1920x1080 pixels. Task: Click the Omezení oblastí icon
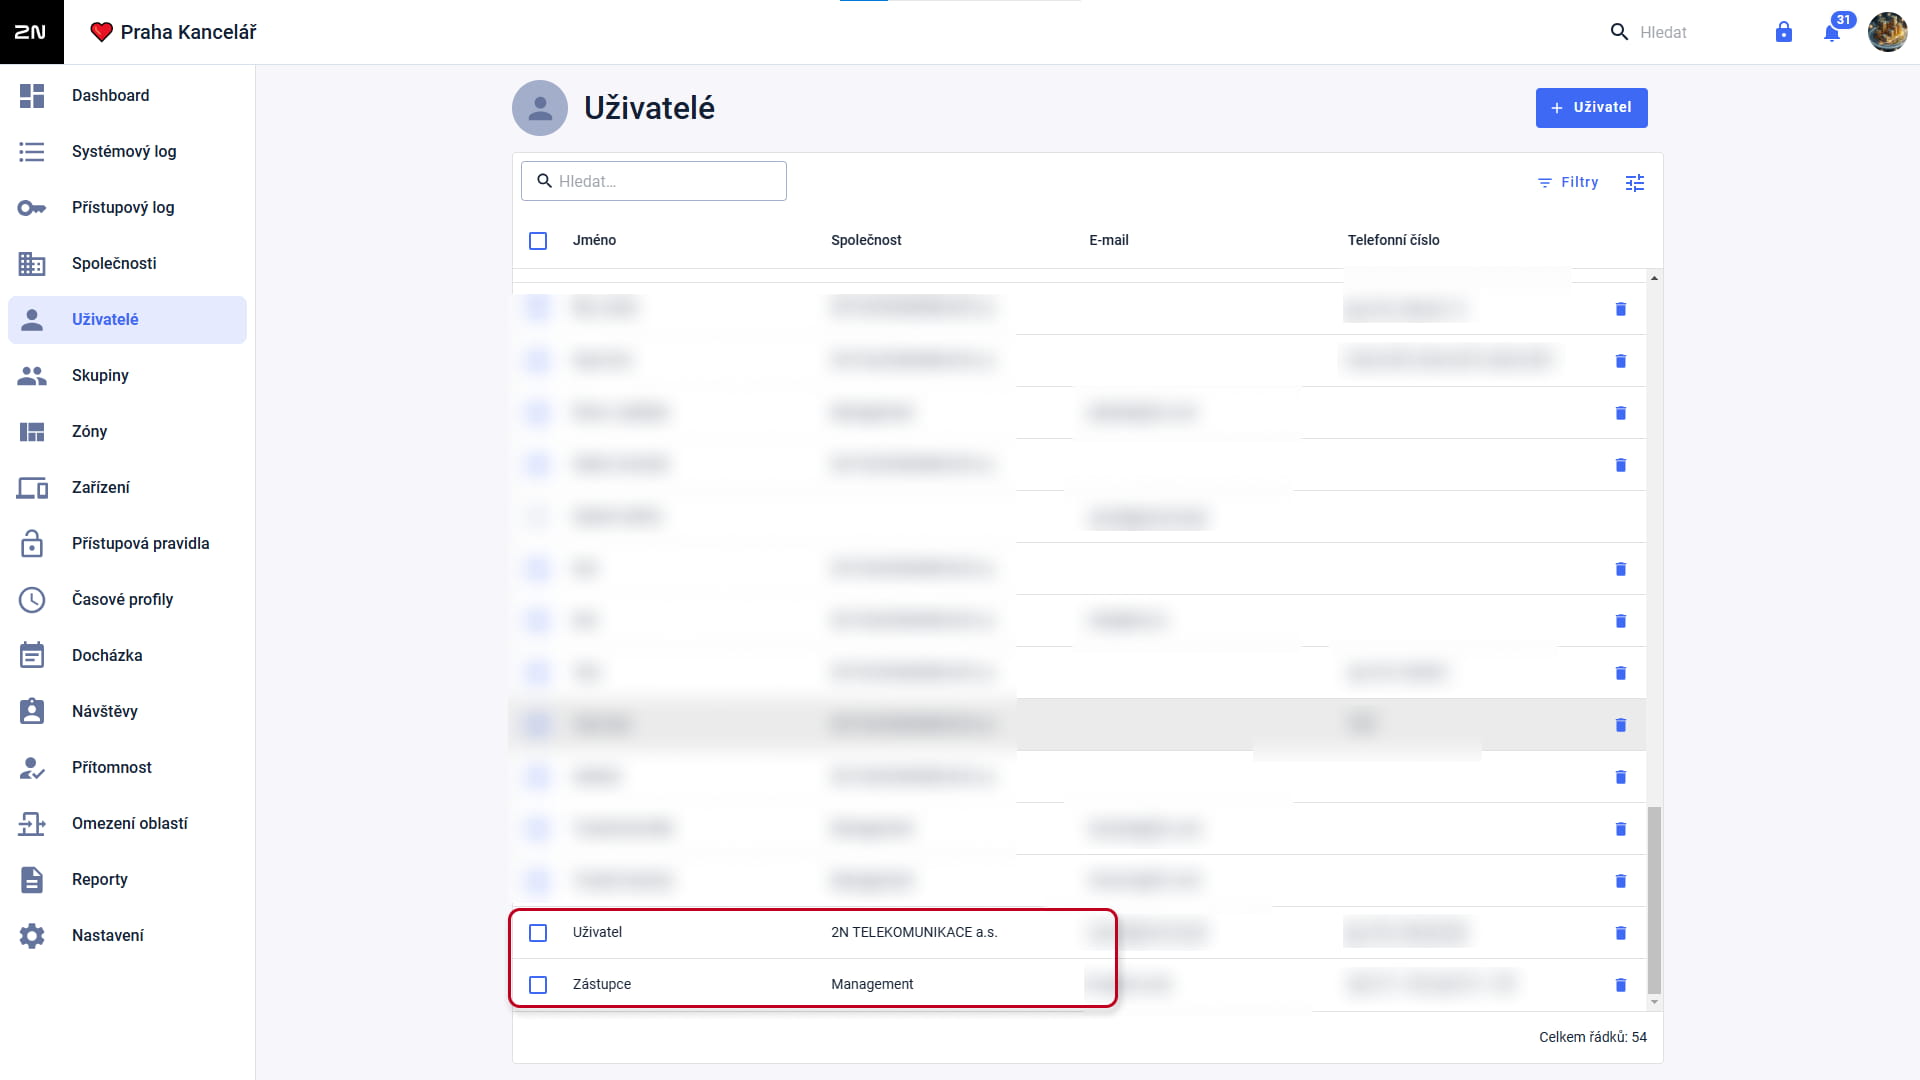pos(32,824)
